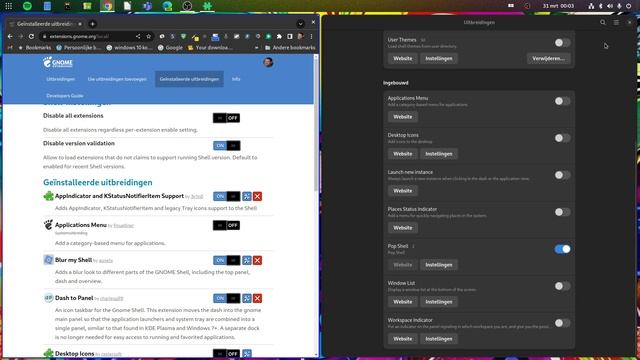This screenshot has height=360, width=640.
Task: Toggle Disable all extensions on the website
Action: coord(227,118)
